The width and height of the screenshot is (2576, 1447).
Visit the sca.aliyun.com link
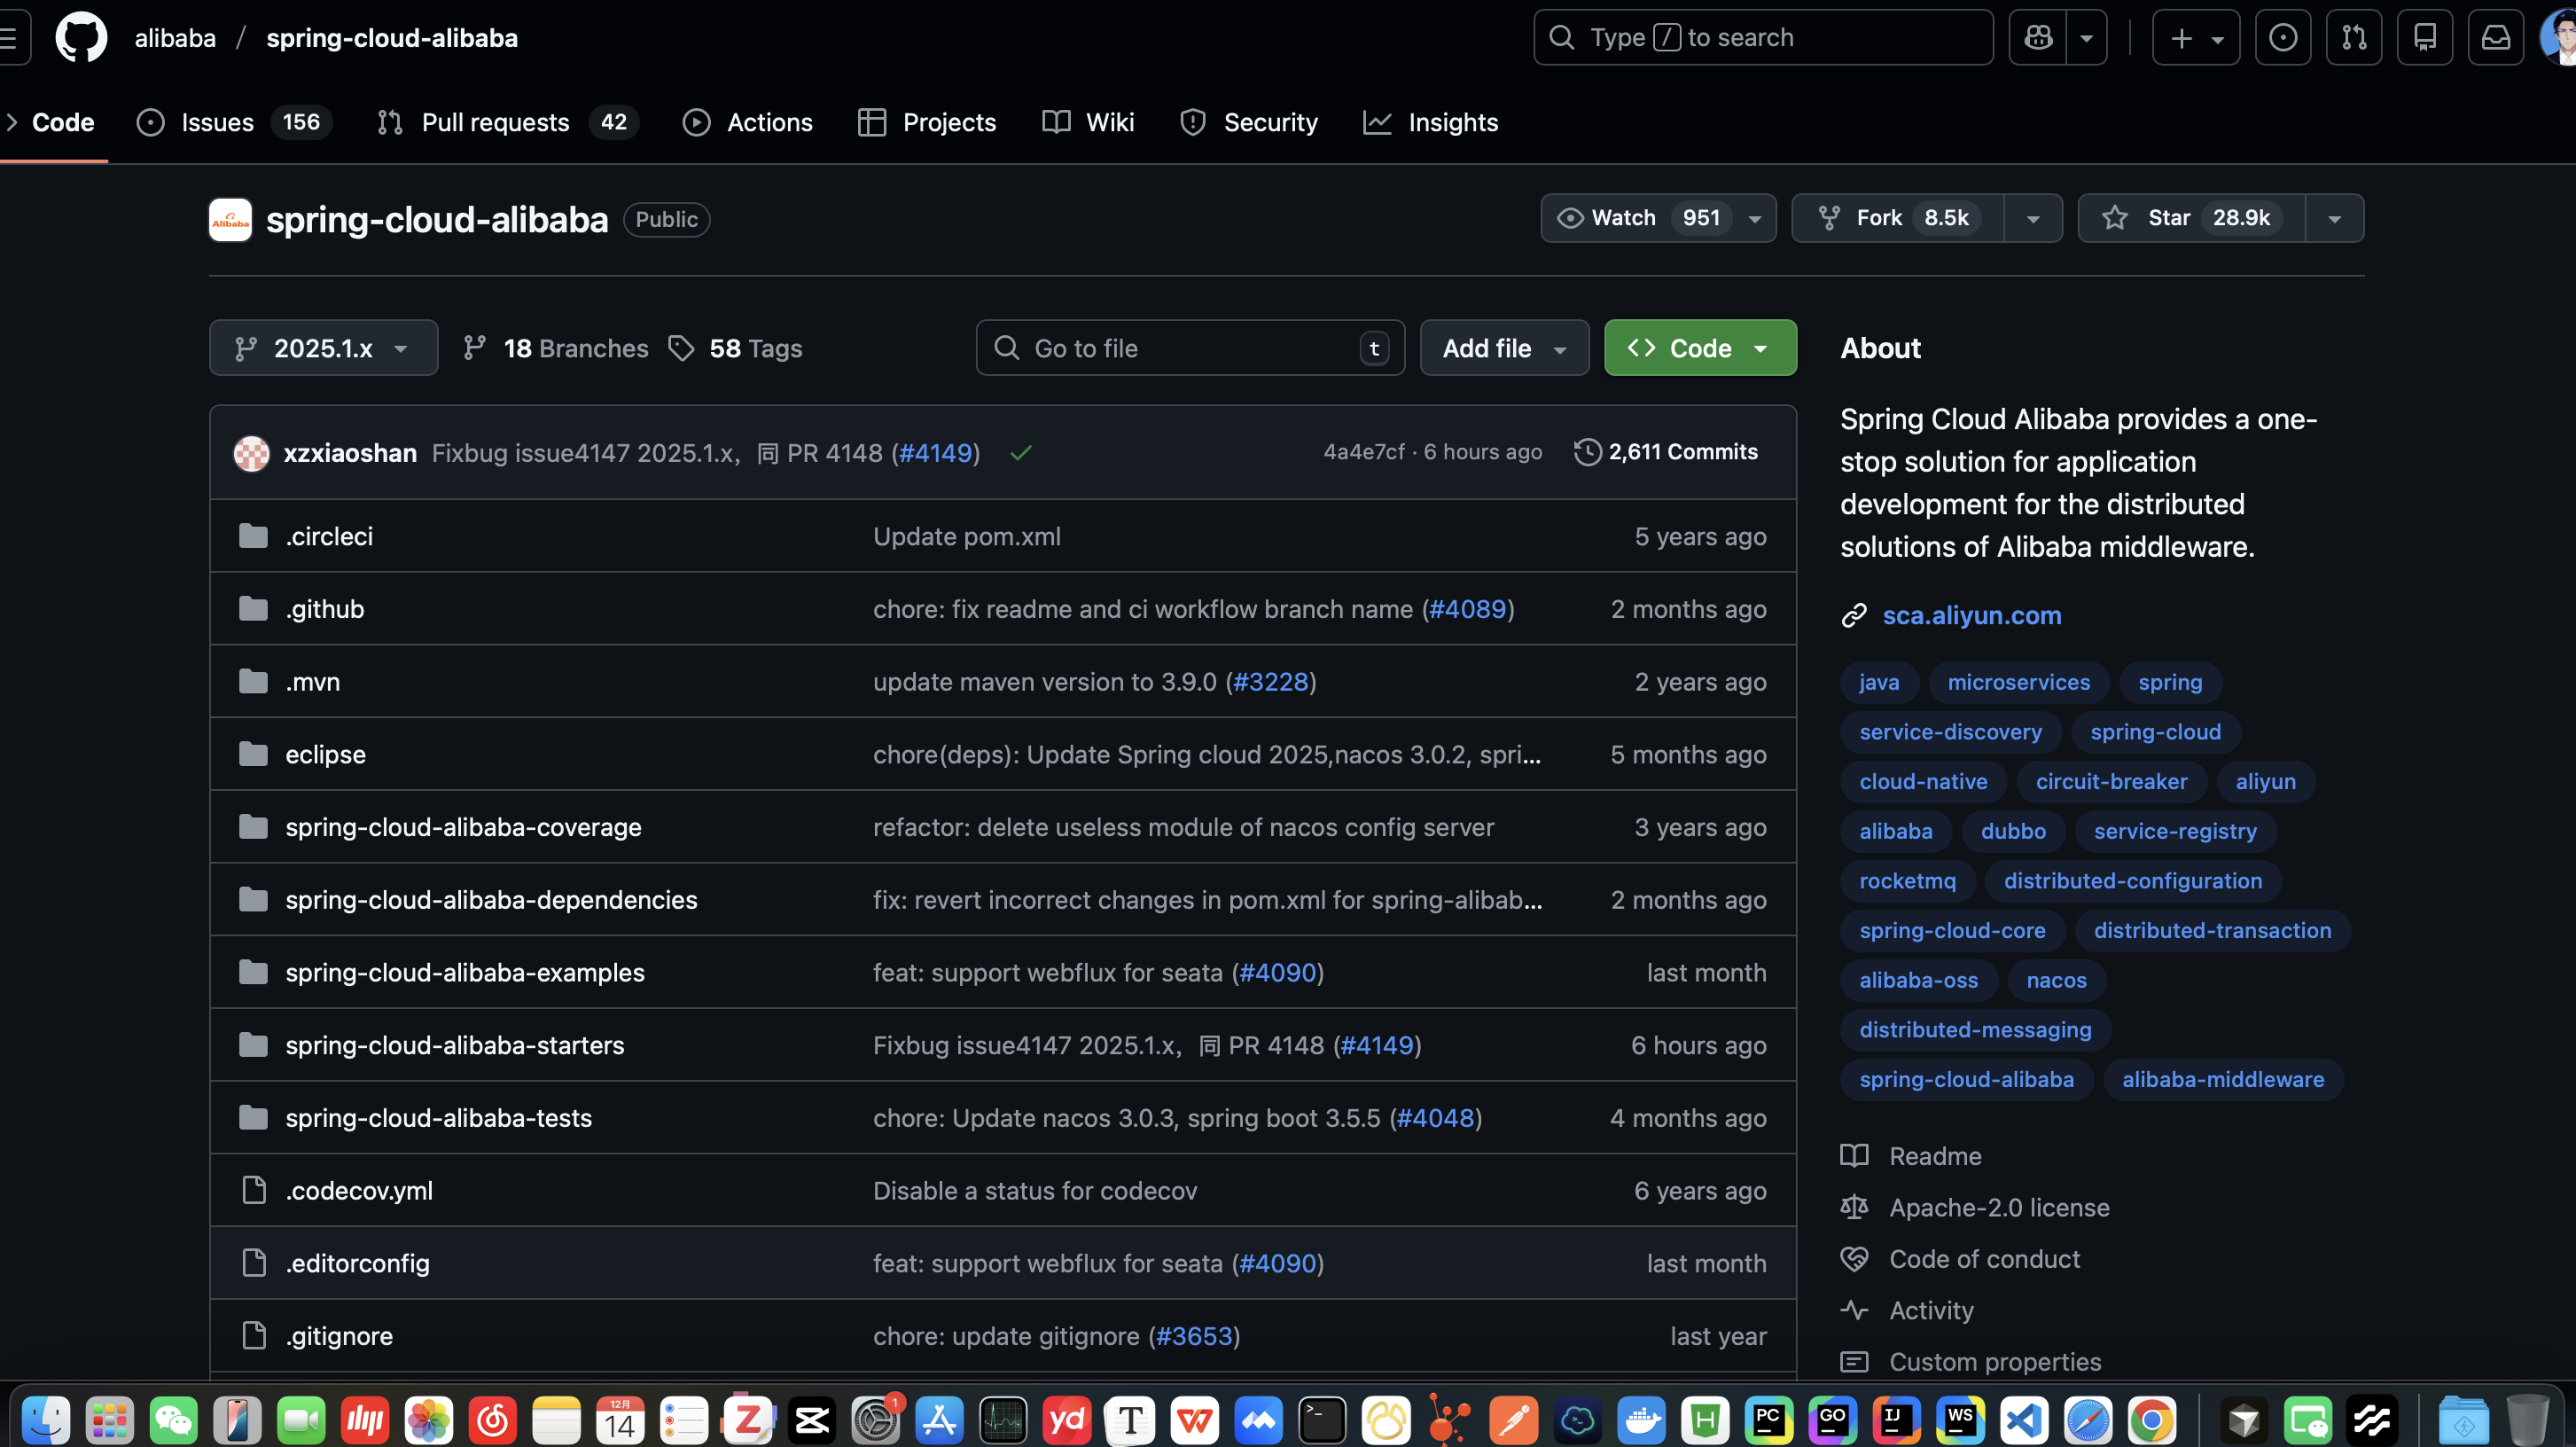(x=1971, y=615)
